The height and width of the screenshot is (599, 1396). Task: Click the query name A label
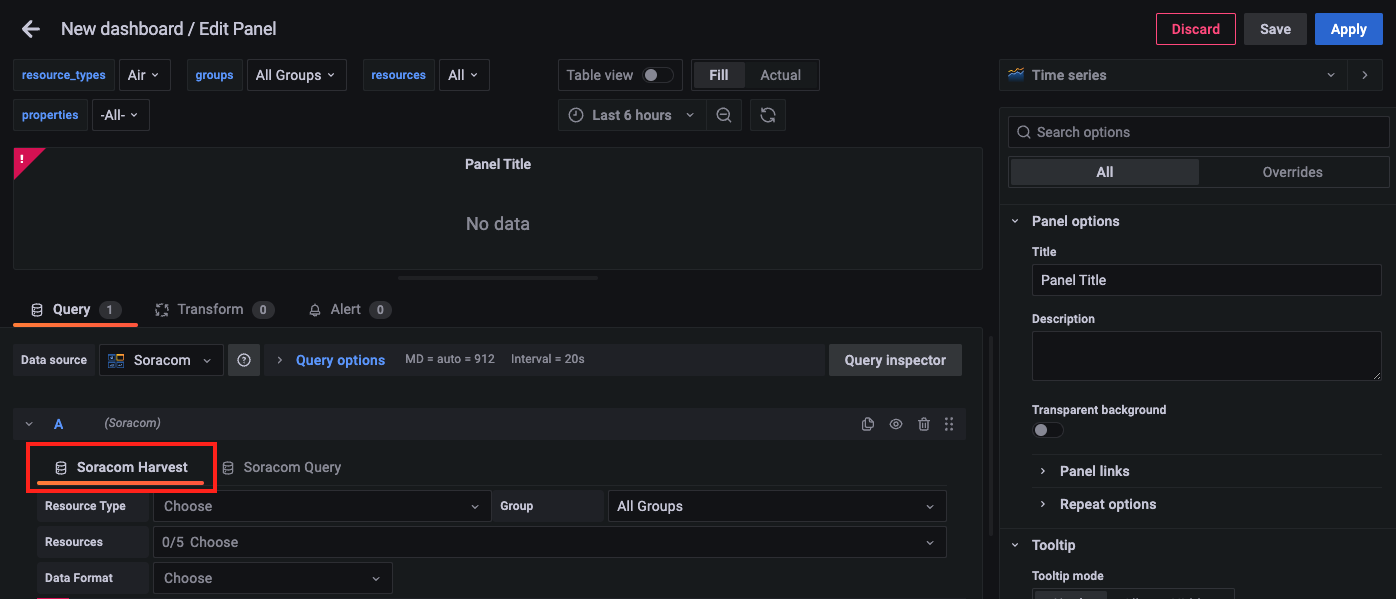pos(58,424)
